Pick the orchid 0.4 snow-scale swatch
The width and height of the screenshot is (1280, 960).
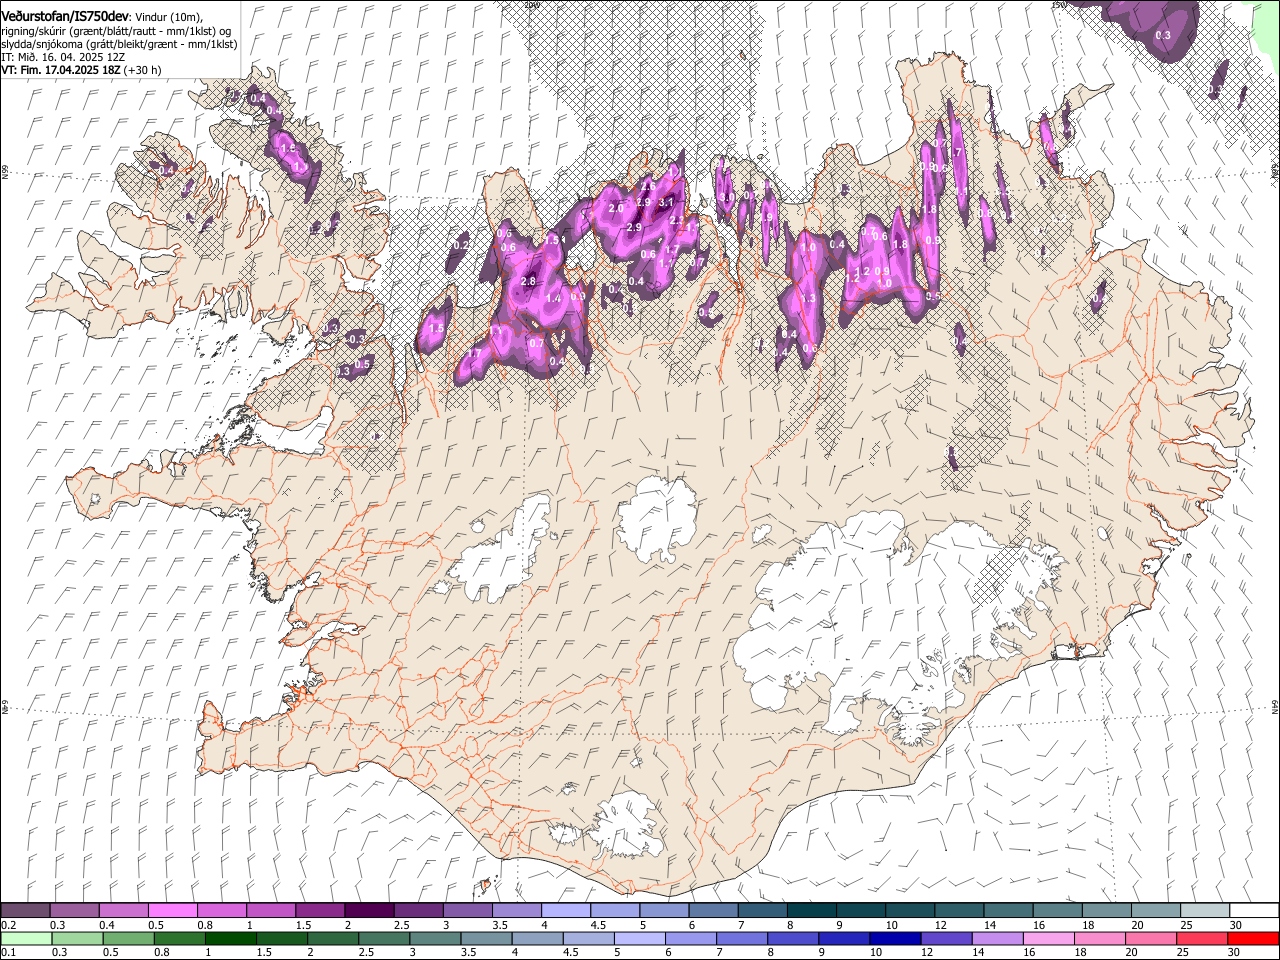tap(123, 910)
